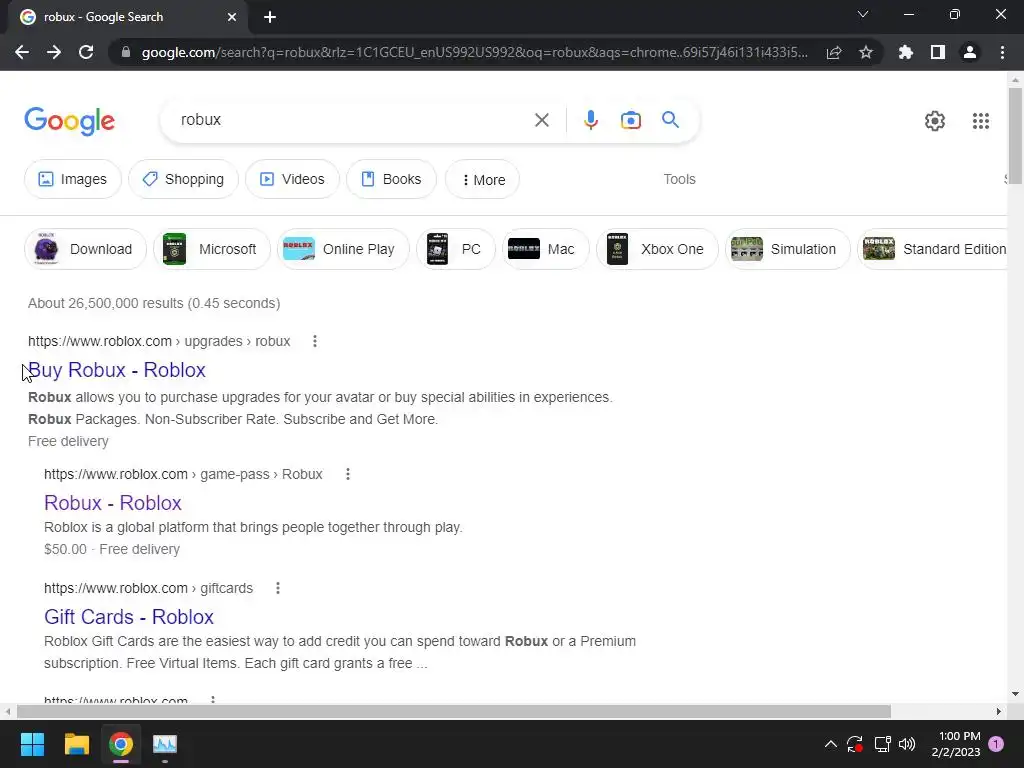Reload the current page
This screenshot has width=1024, height=768.
86,52
